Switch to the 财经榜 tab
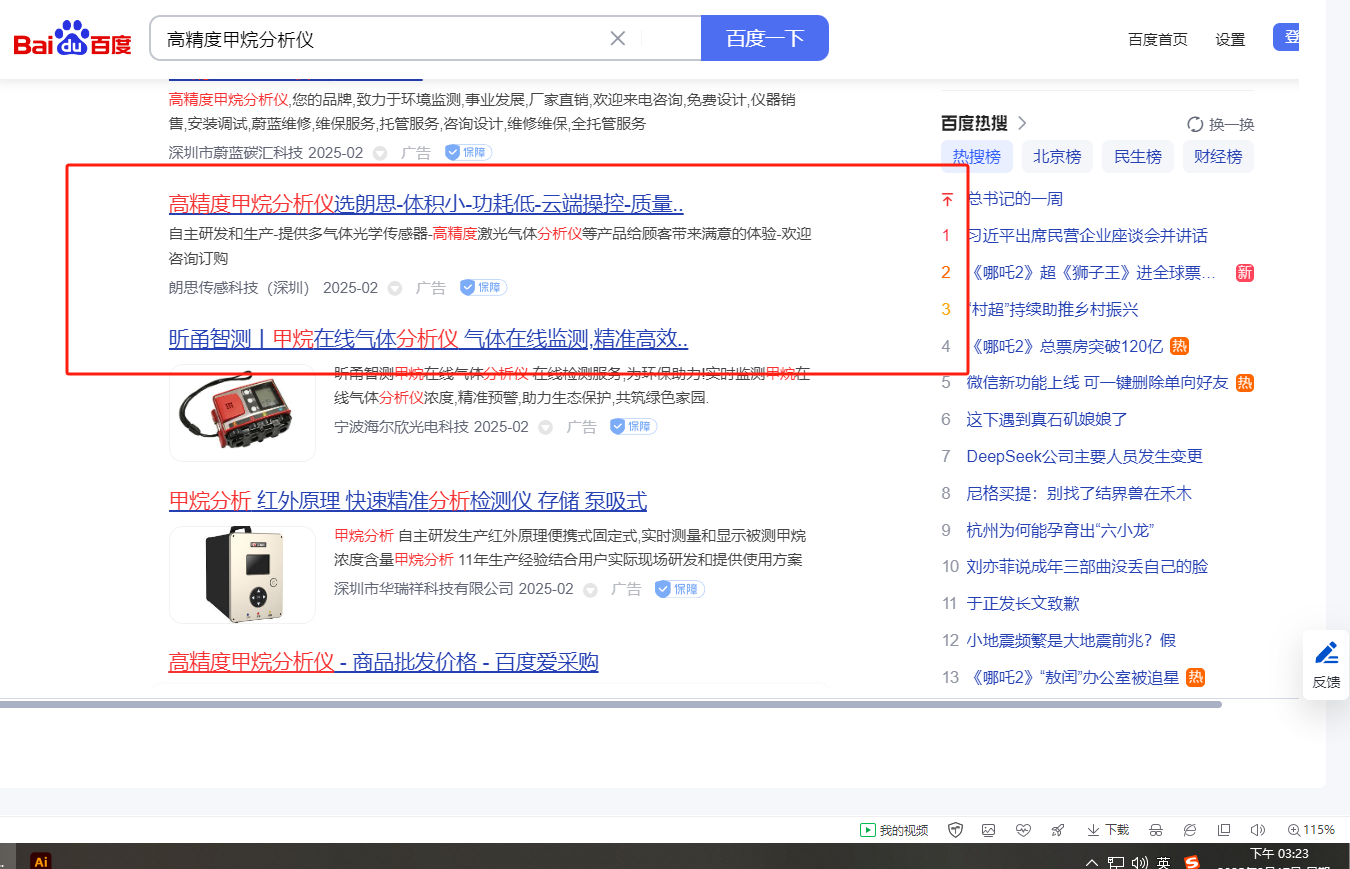The width and height of the screenshot is (1350, 869). tap(1218, 157)
